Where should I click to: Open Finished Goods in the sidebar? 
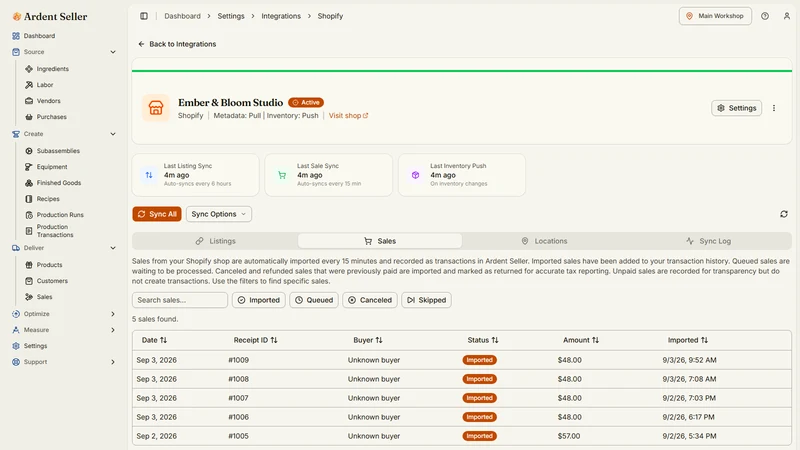[x=59, y=183]
